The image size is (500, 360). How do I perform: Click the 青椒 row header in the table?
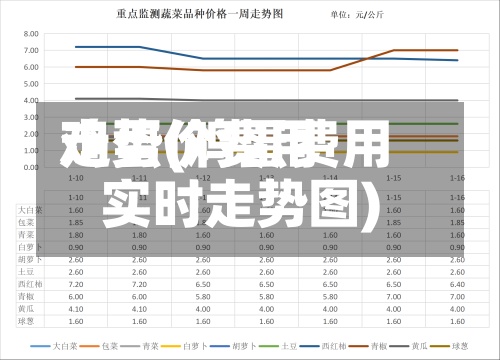coord(26,297)
